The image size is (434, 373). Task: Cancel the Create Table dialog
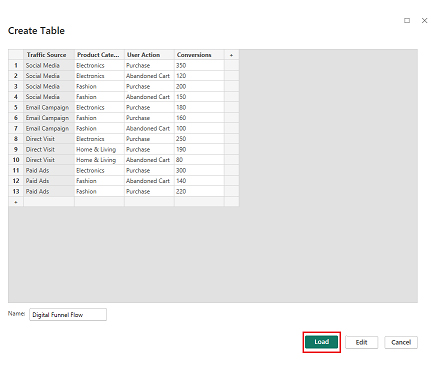pos(401,342)
